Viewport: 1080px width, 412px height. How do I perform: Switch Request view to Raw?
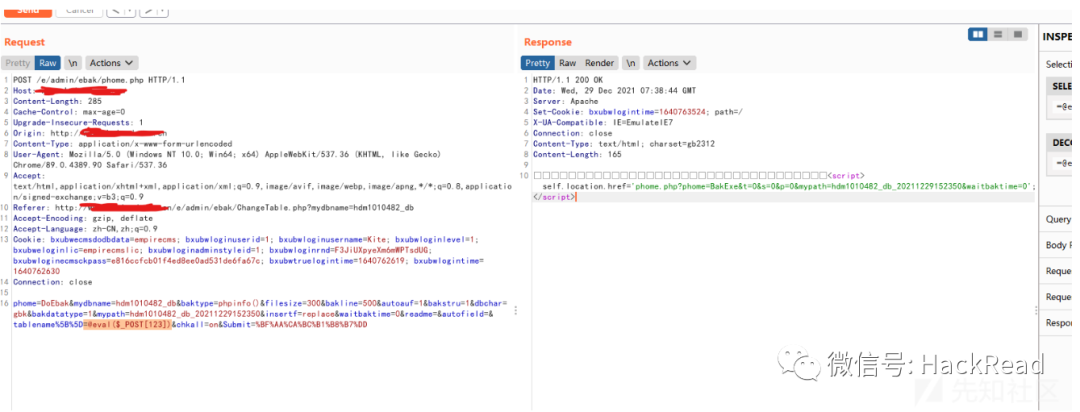(48, 63)
